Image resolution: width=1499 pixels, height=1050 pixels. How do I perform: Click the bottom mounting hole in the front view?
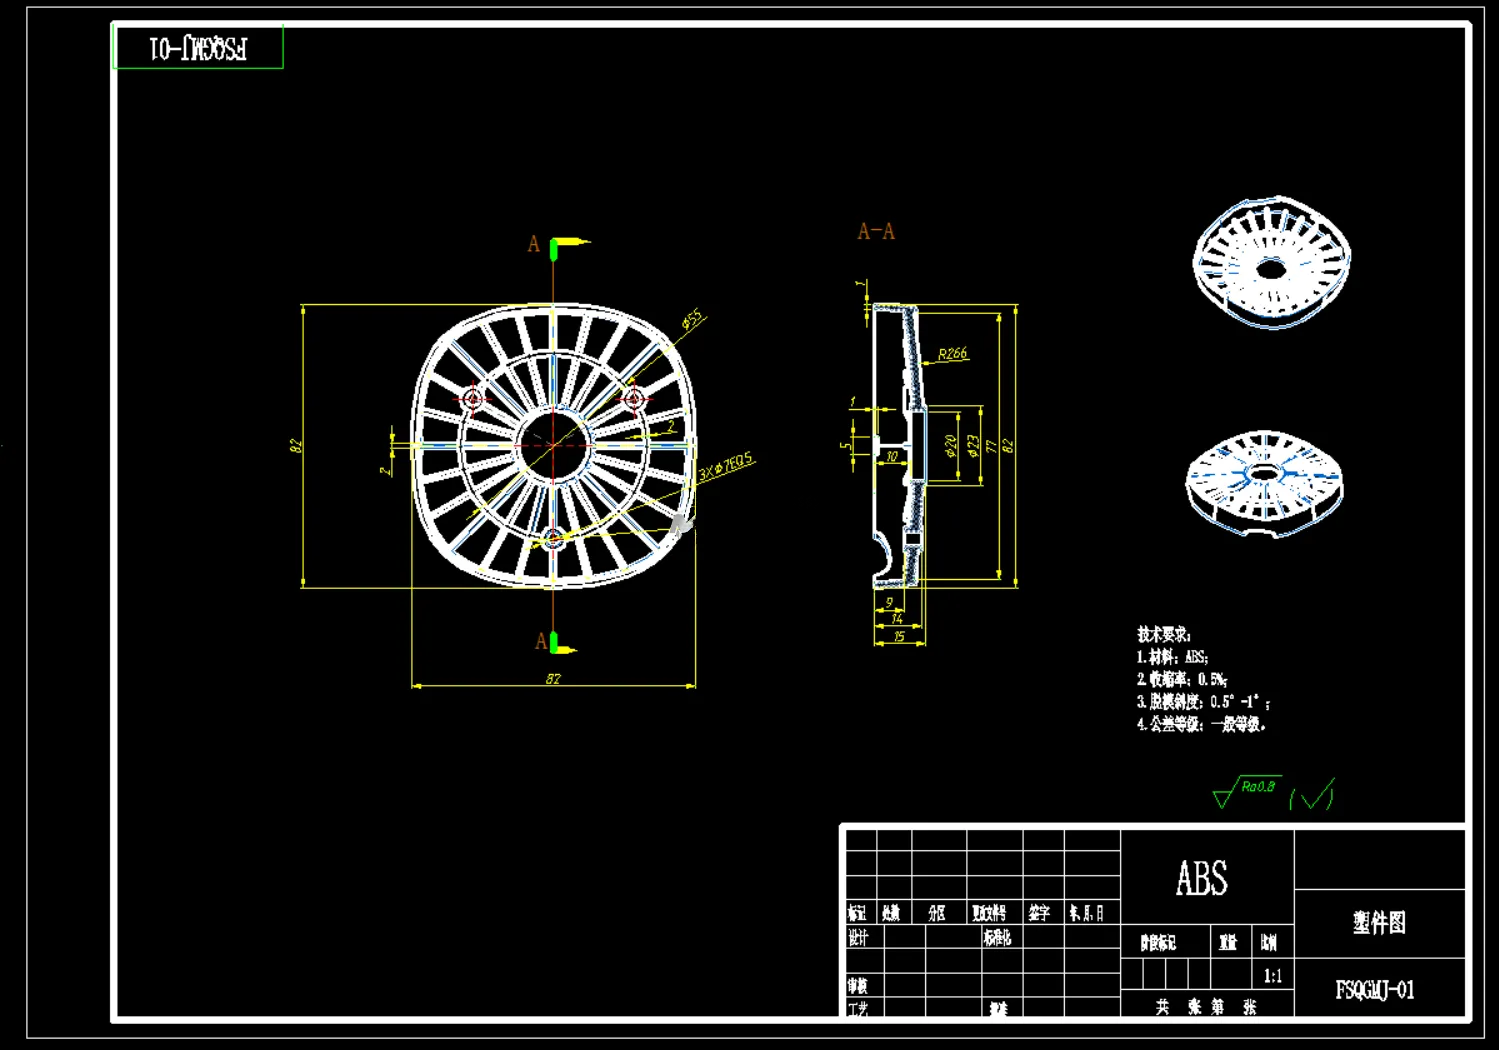[553, 540]
